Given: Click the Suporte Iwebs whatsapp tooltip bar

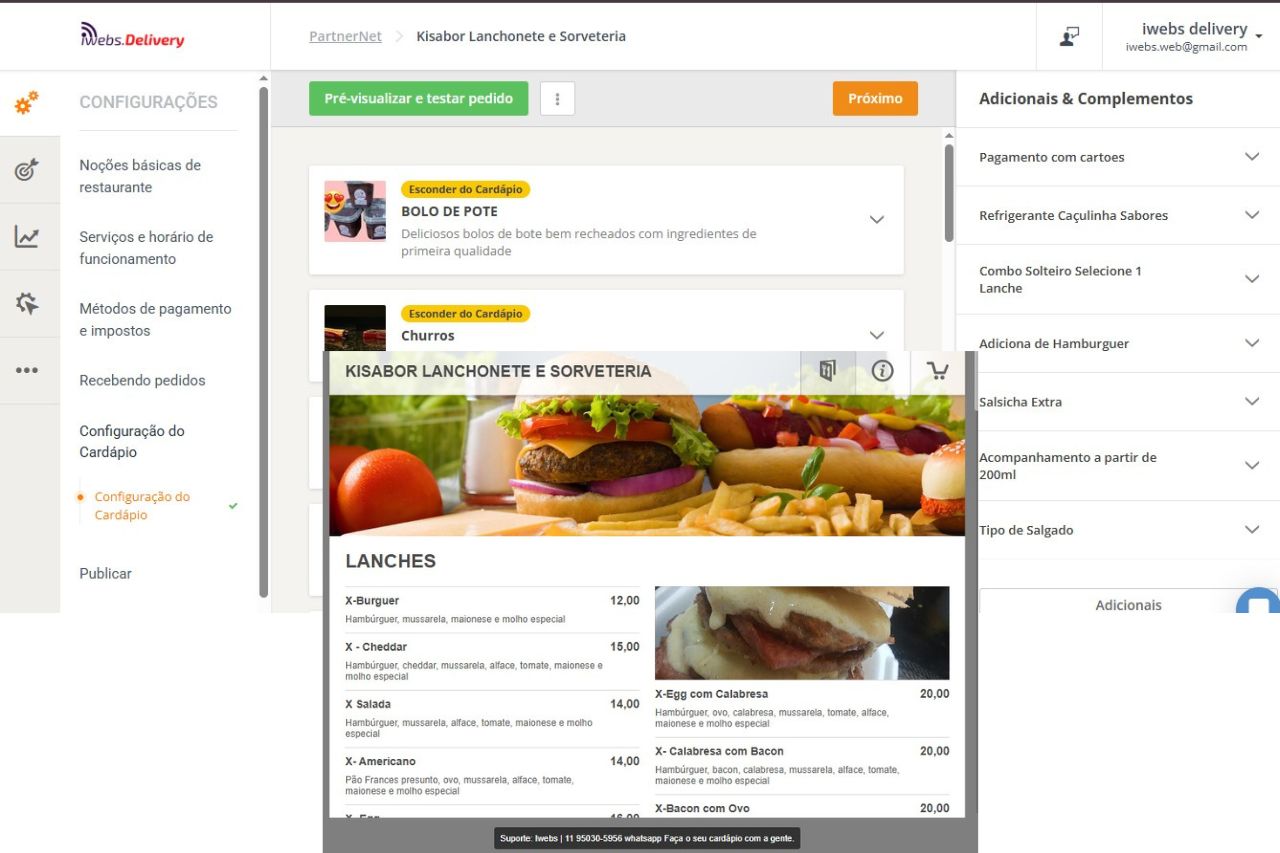Looking at the screenshot, I should 647,838.
